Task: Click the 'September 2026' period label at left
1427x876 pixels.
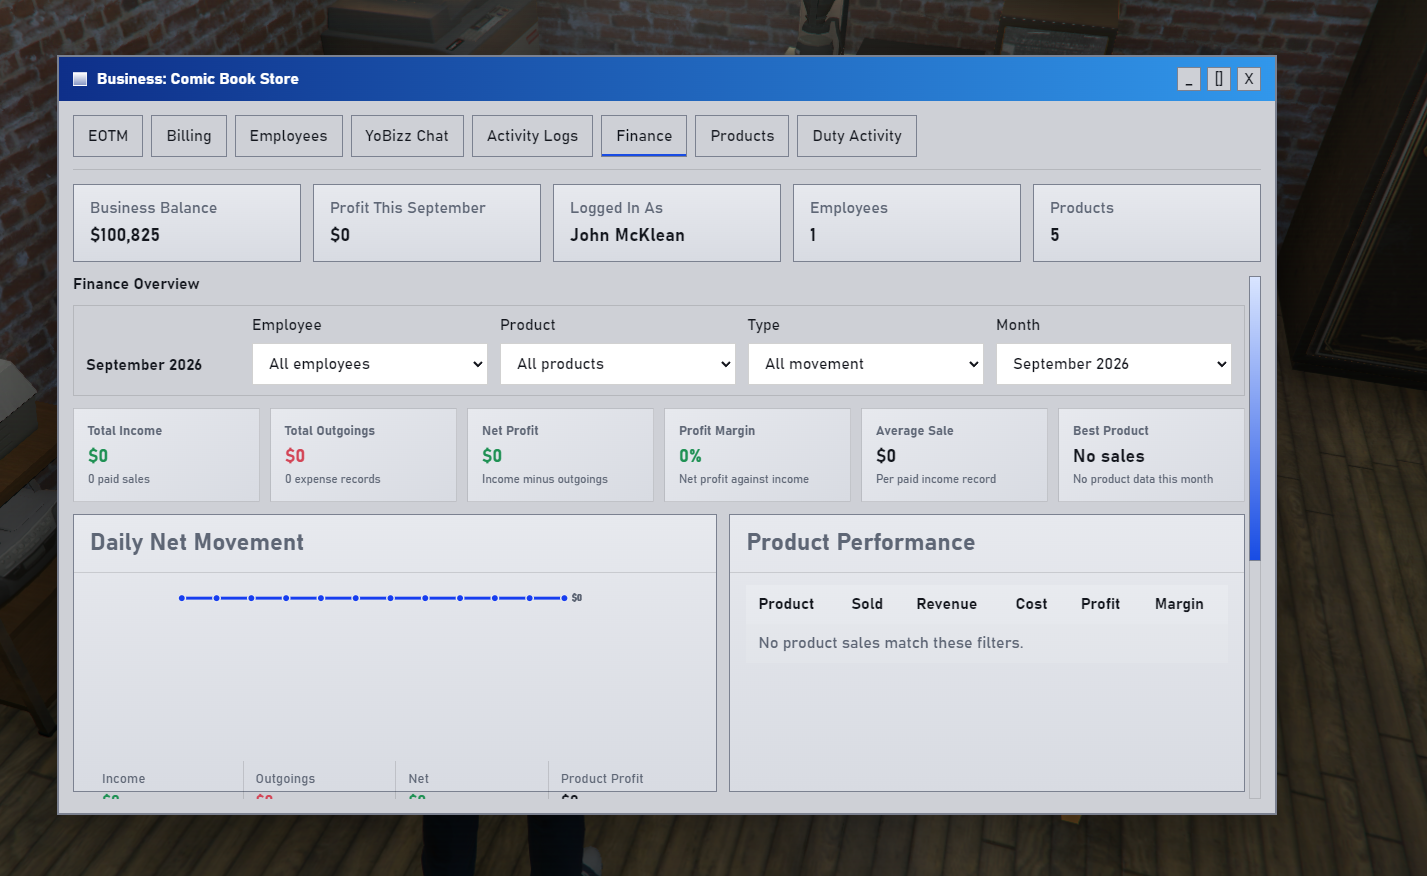Action: pos(144,365)
